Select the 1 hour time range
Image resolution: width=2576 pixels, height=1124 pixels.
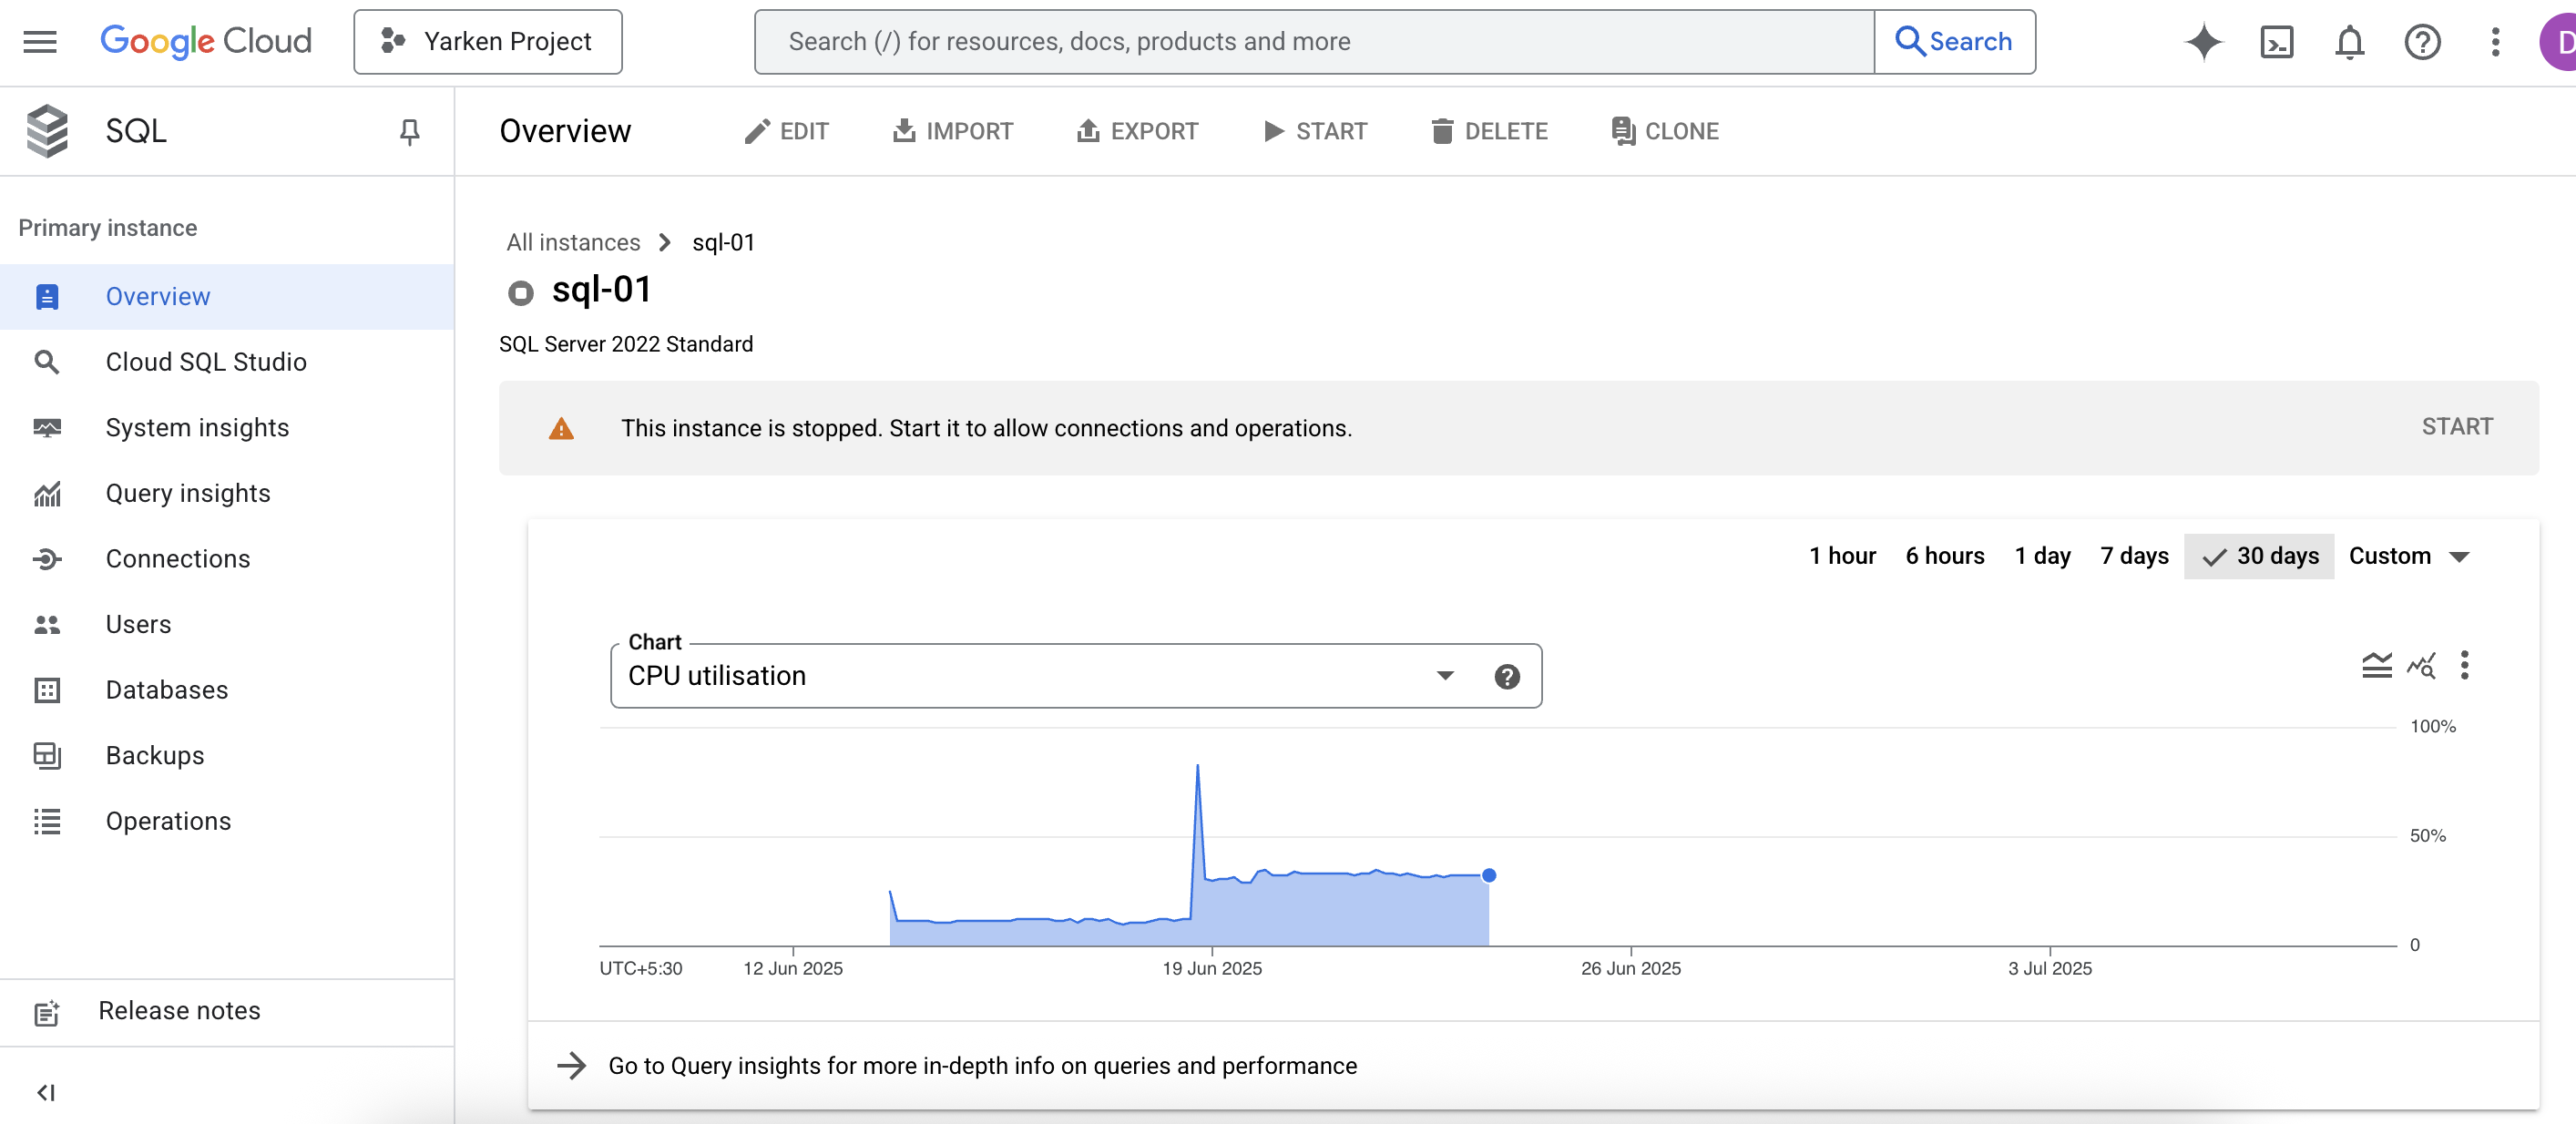click(x=1842, y=556)
